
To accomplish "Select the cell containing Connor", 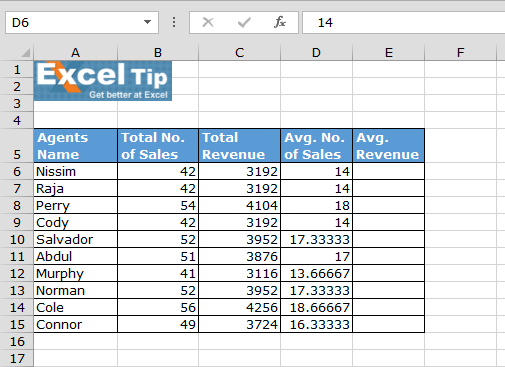I will pyautogui.click(x=76, y=324).
